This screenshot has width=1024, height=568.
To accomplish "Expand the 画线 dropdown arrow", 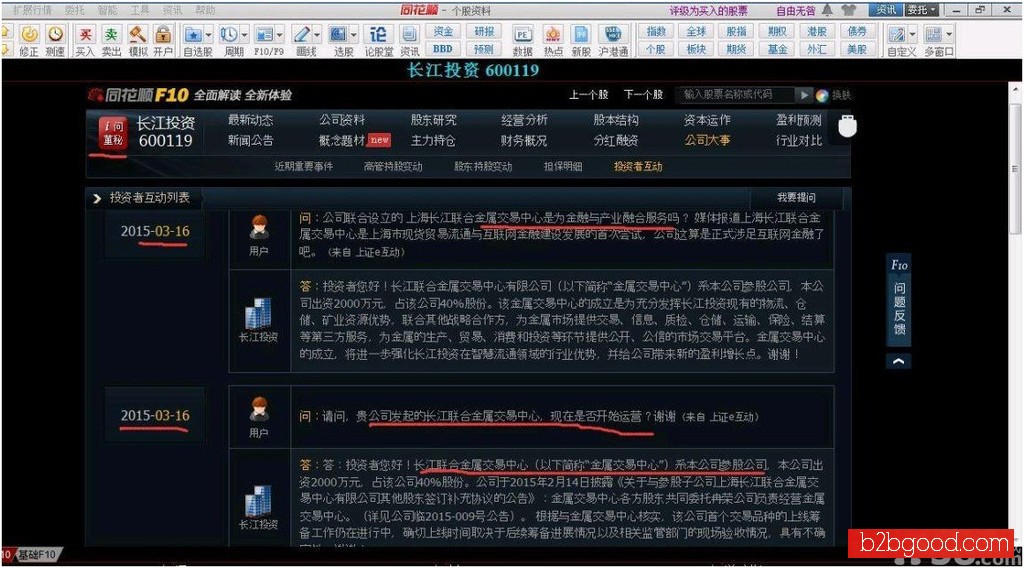I will coord(317,35).
